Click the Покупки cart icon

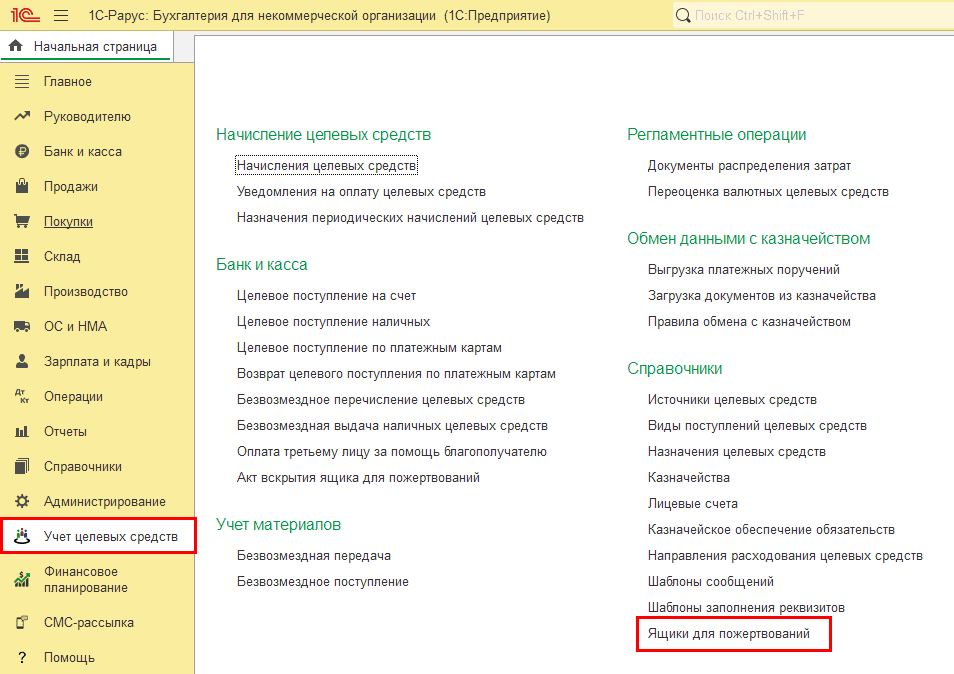22,221
